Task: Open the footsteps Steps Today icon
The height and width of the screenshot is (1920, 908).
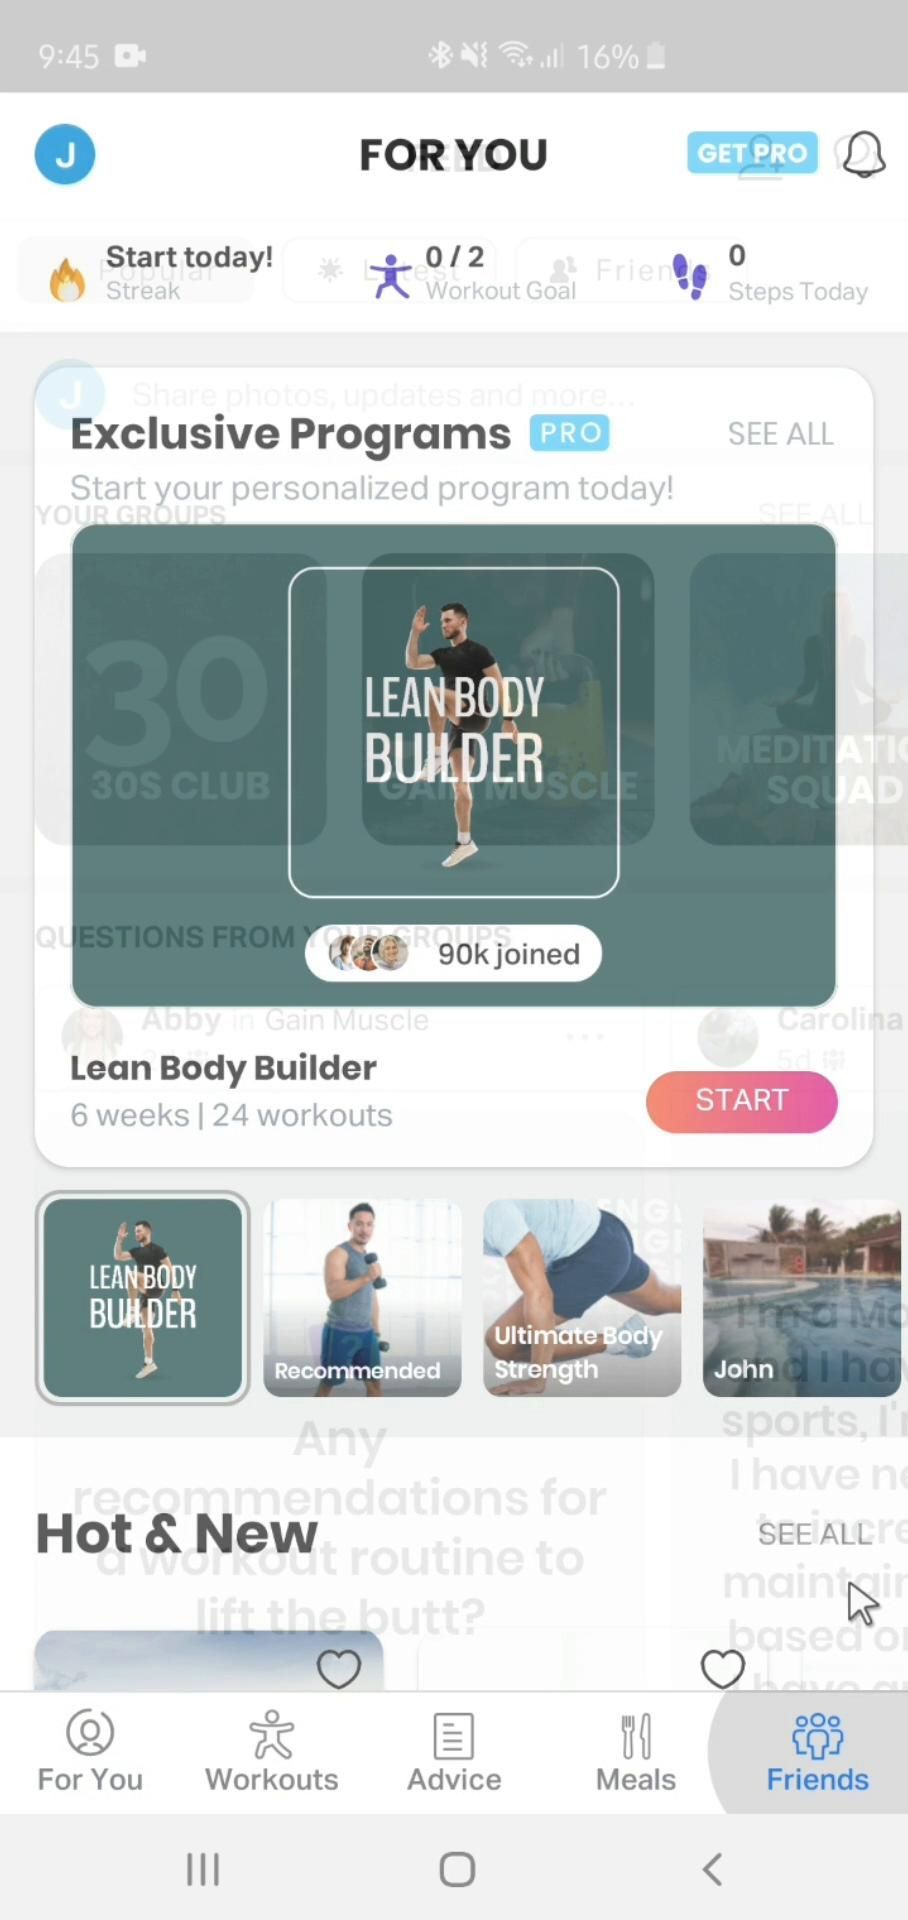Action: click(690, 276)
